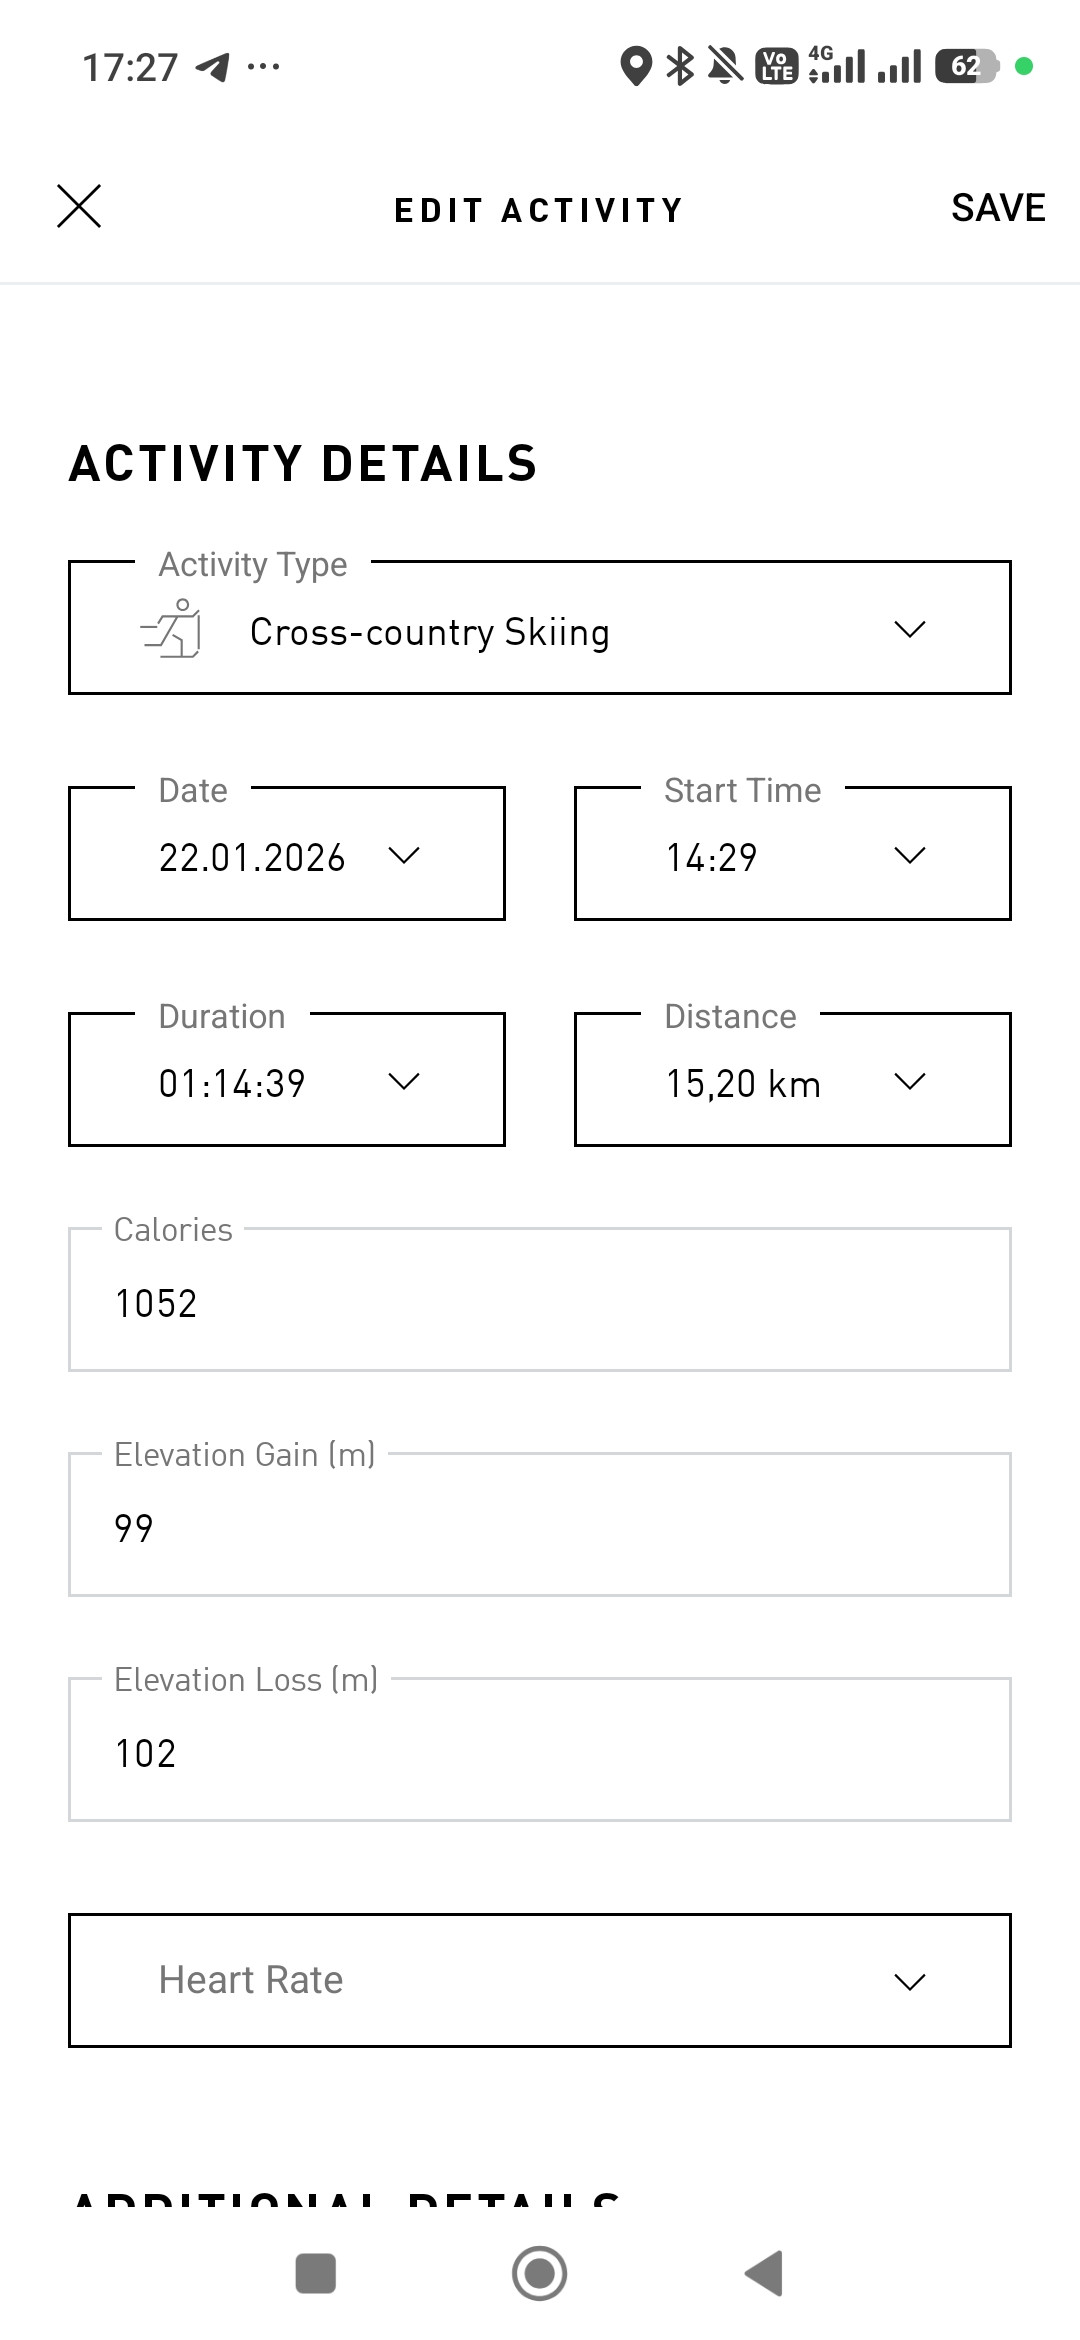Expand the Activity Type dropdown chevron
1080x2340 pixels.
coord(909,629)
